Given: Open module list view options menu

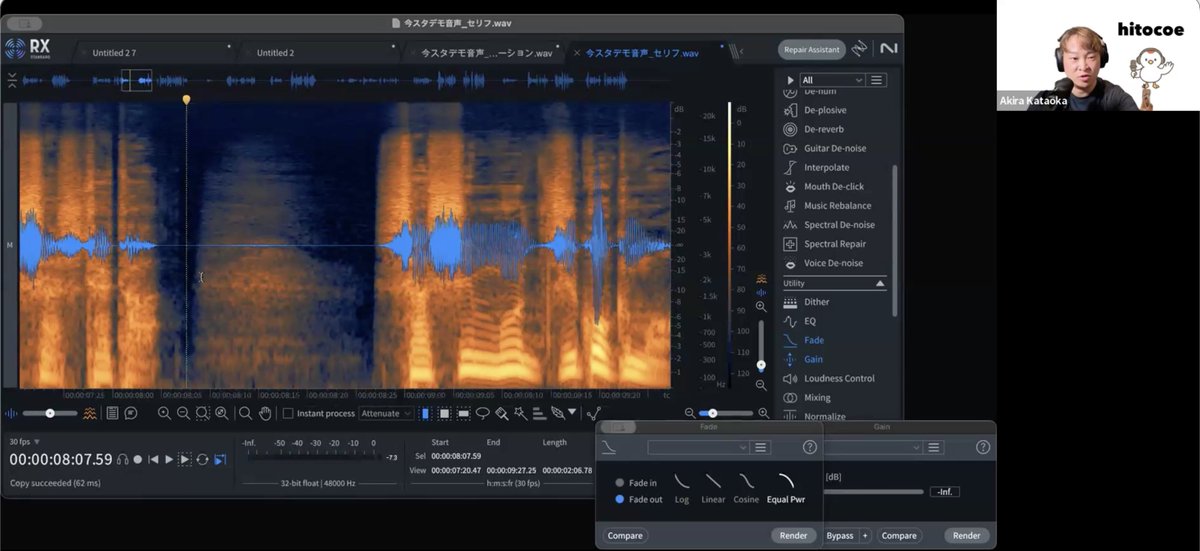Looking at the screenshot, I should pos(877,80).
